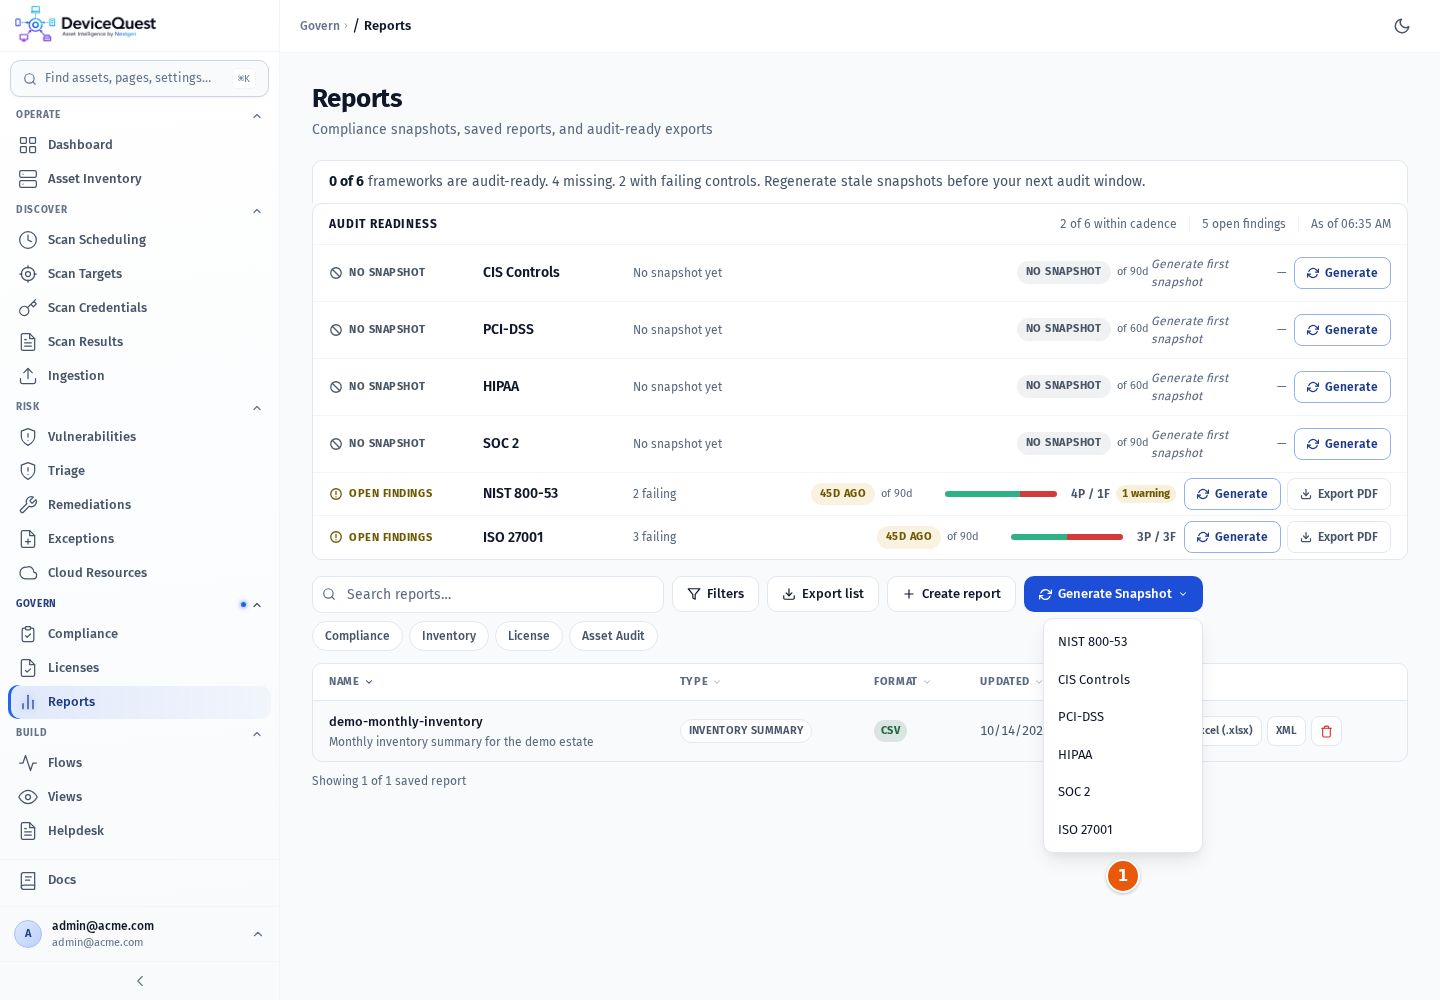Choose CIS Controls in snapshot menu
The width and height of the screenshot is (1440, 1000).
coord(1123,680)
